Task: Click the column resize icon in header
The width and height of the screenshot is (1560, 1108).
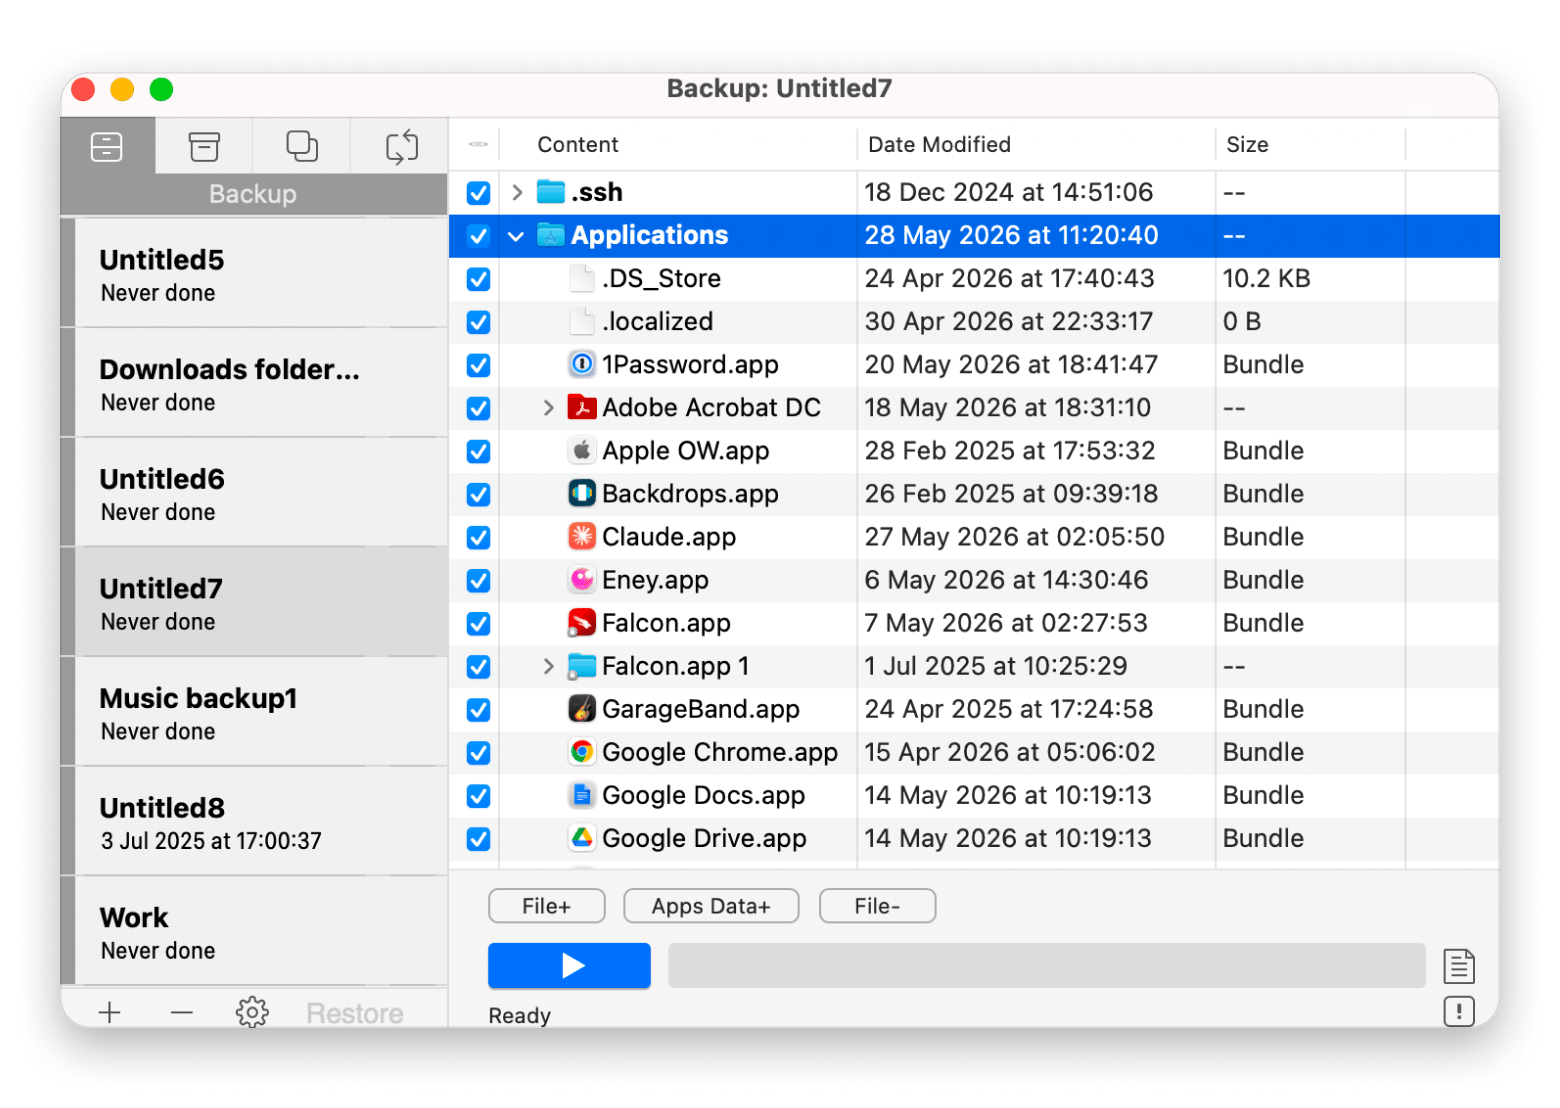Action: point(478,144)
